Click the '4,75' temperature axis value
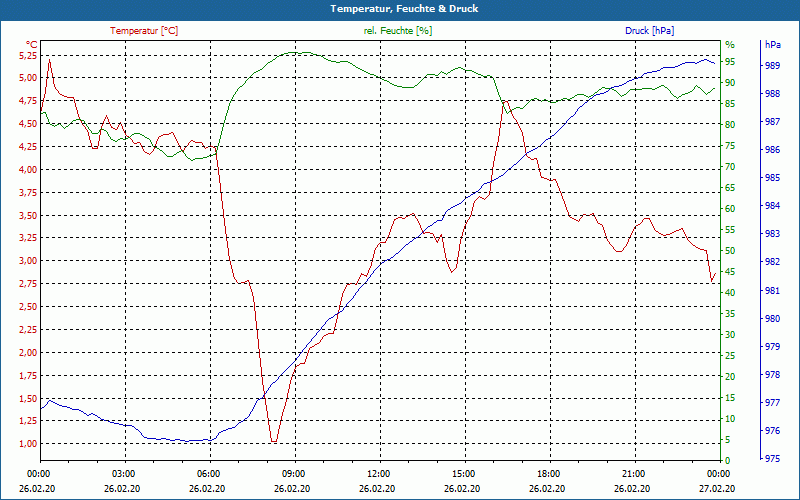The height and width of the screenshot is (500, 800). [28, 101]
